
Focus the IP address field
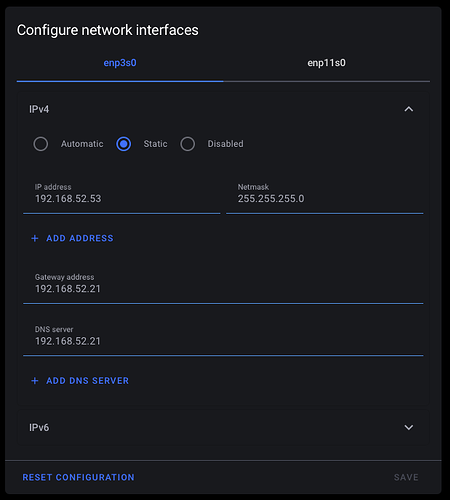click(x=122, y=195)
